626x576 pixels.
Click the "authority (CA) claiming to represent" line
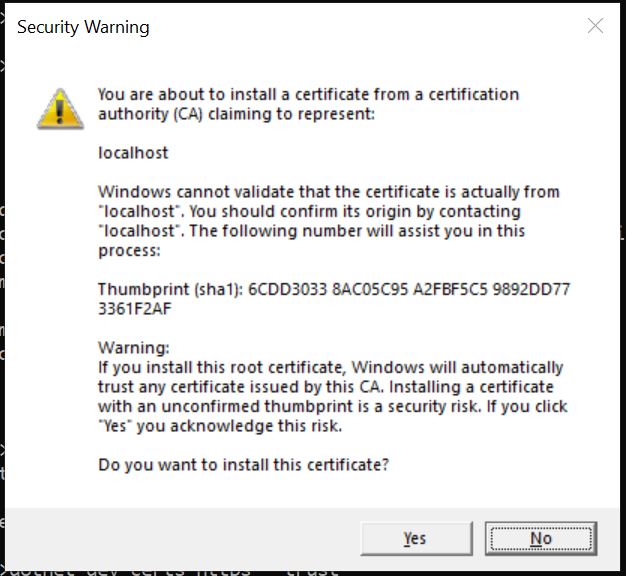[x=236, y=114]
